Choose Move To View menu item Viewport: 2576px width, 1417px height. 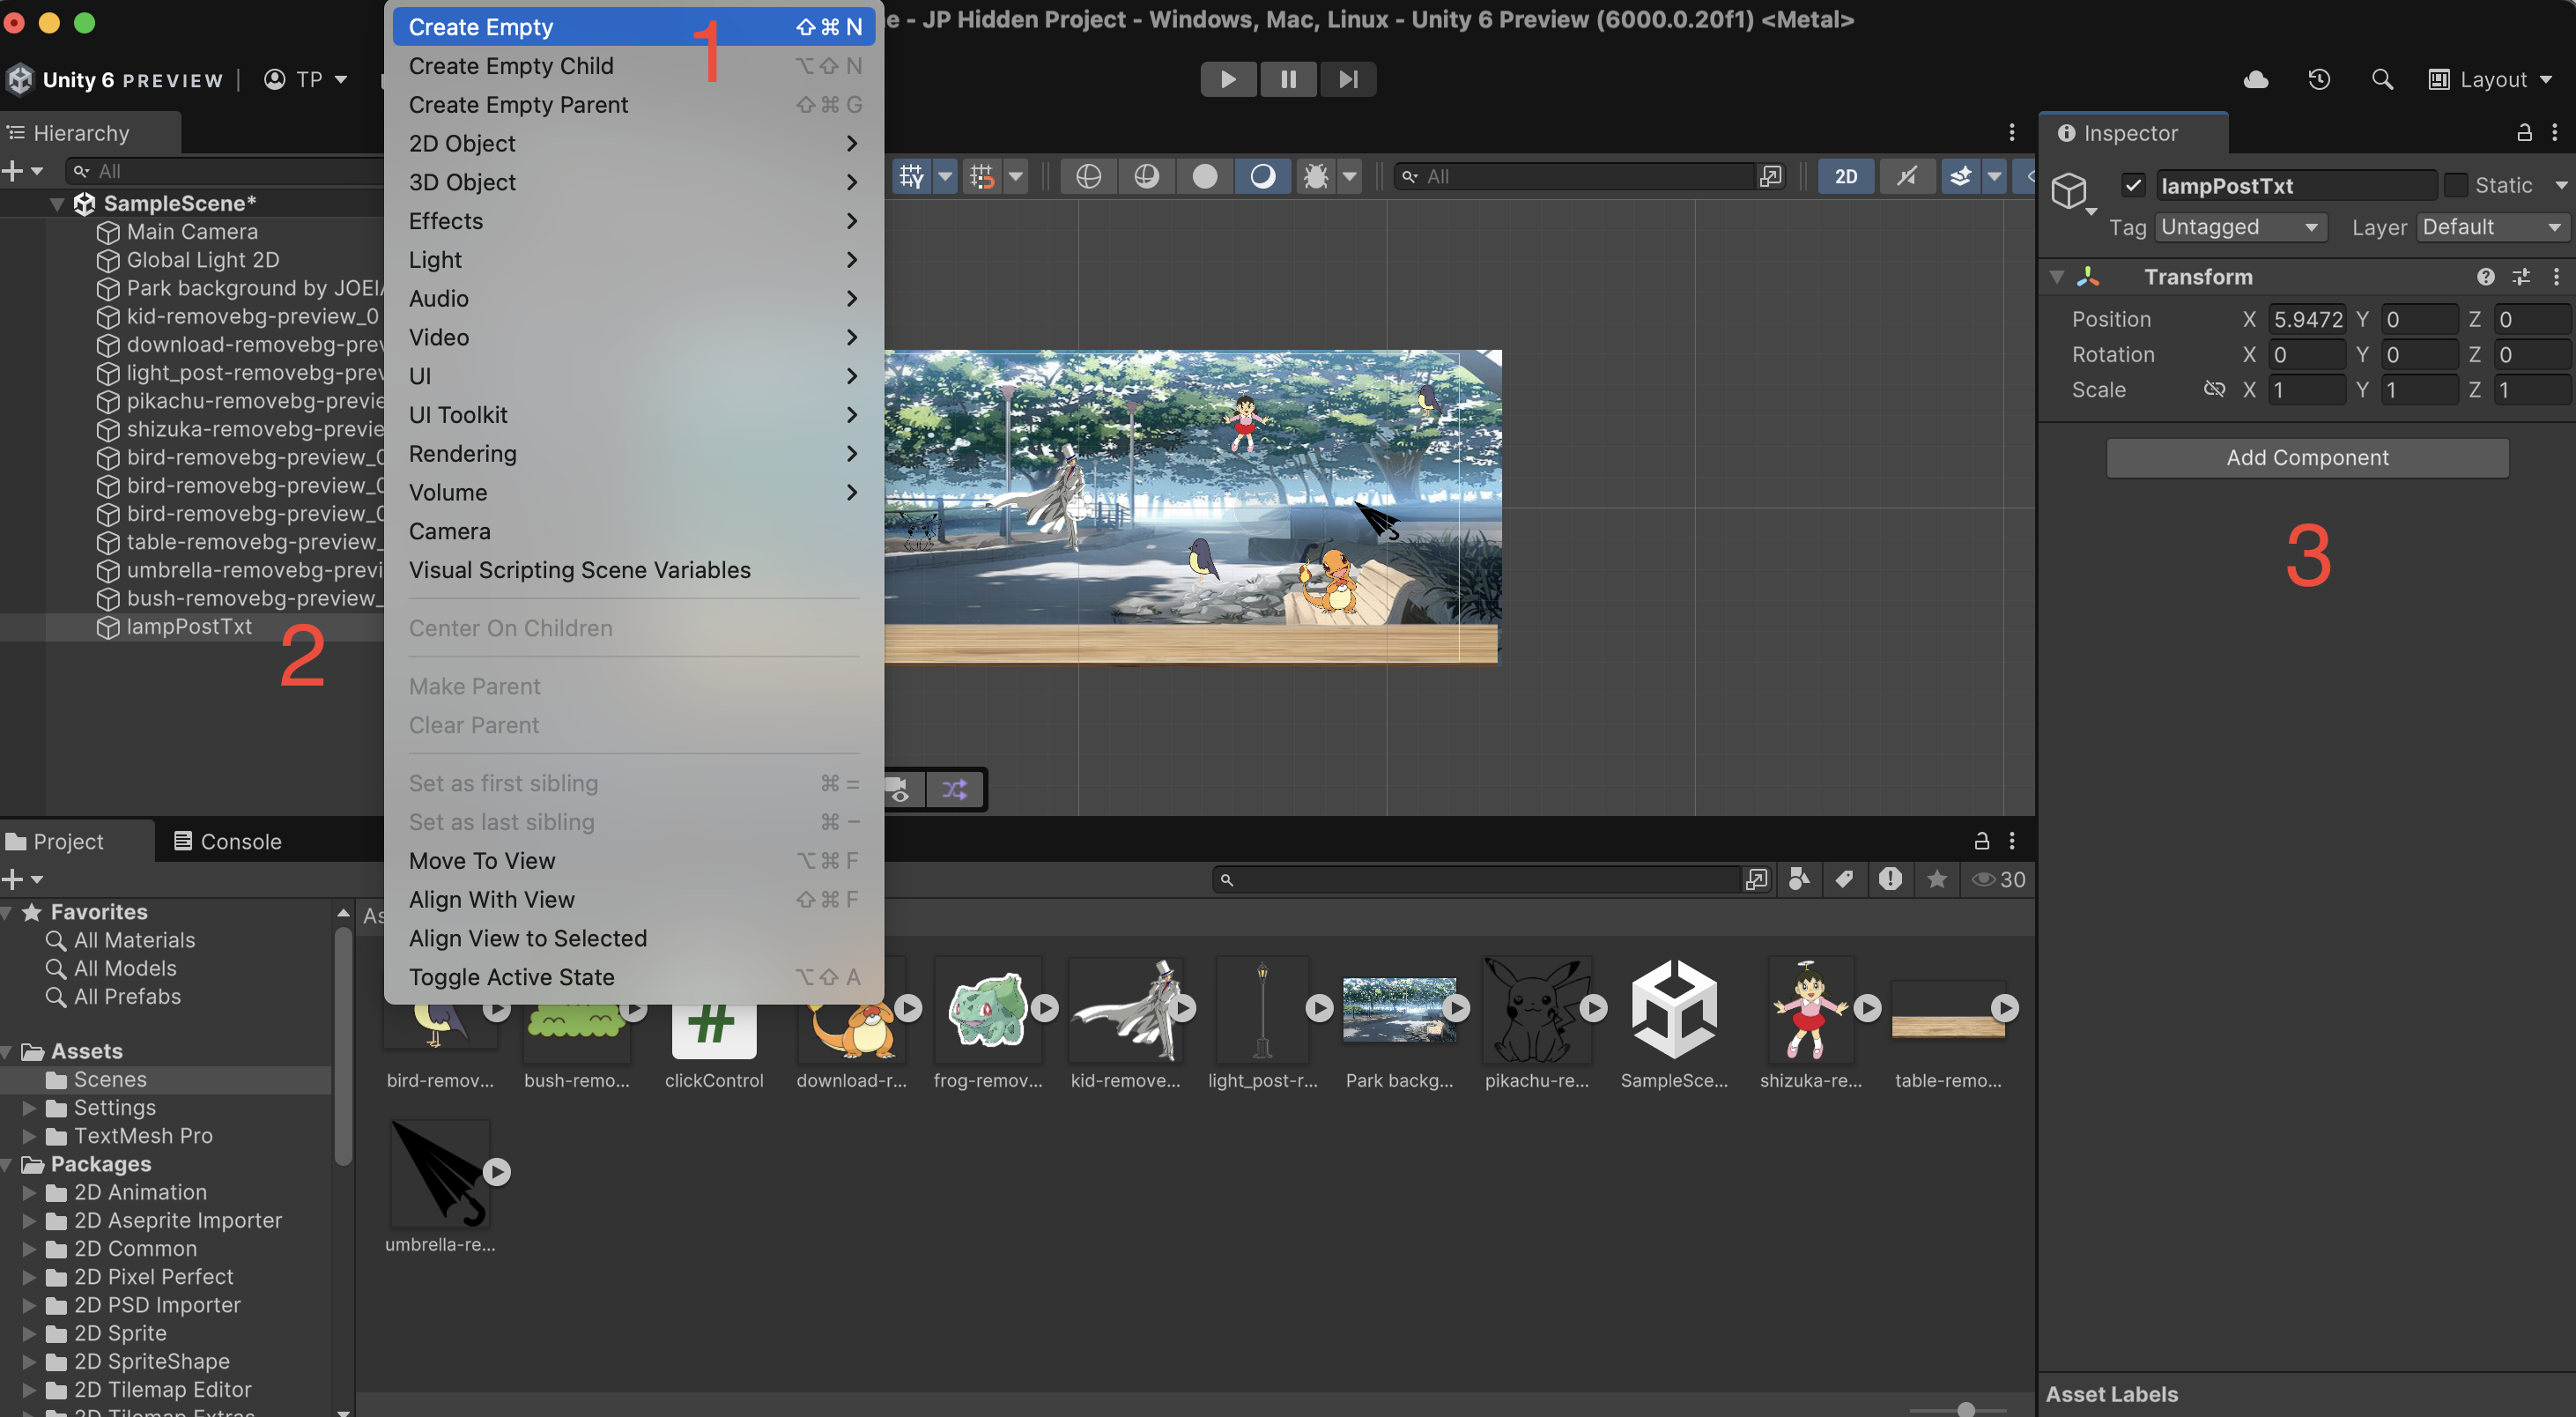click(x=633, y=861)
